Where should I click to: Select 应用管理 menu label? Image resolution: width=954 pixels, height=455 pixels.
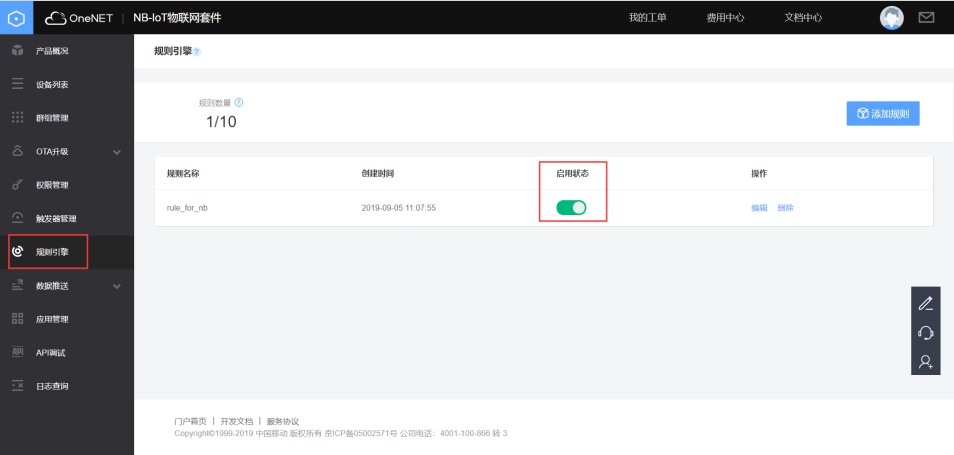pyautogui.click(x=52, y=319)
